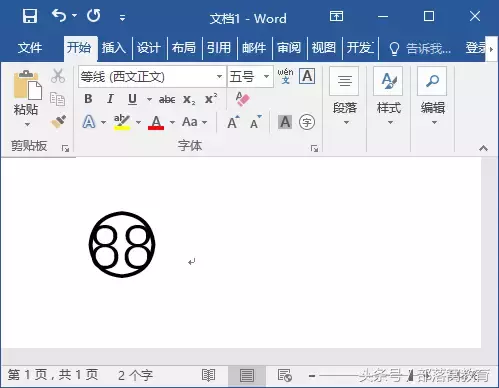Open the 段落 group button
Screen dimensions: 499x388
[345, 97]
